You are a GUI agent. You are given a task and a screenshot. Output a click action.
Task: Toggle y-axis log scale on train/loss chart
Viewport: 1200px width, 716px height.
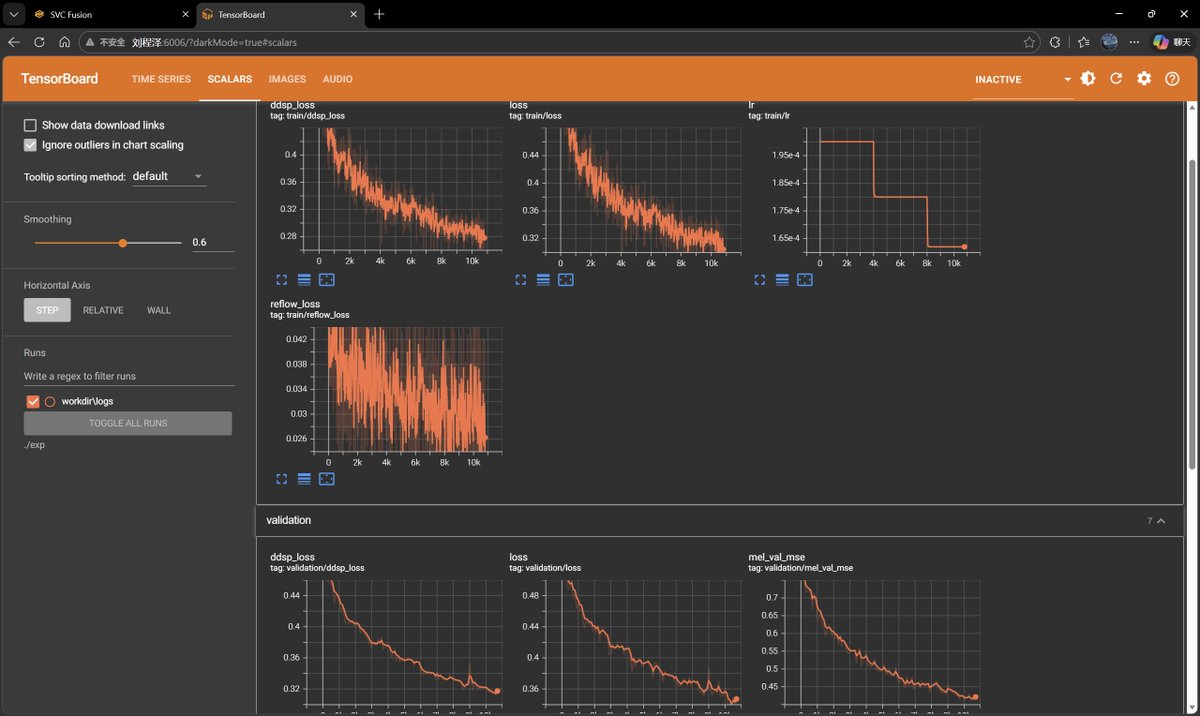coord(543,280)
